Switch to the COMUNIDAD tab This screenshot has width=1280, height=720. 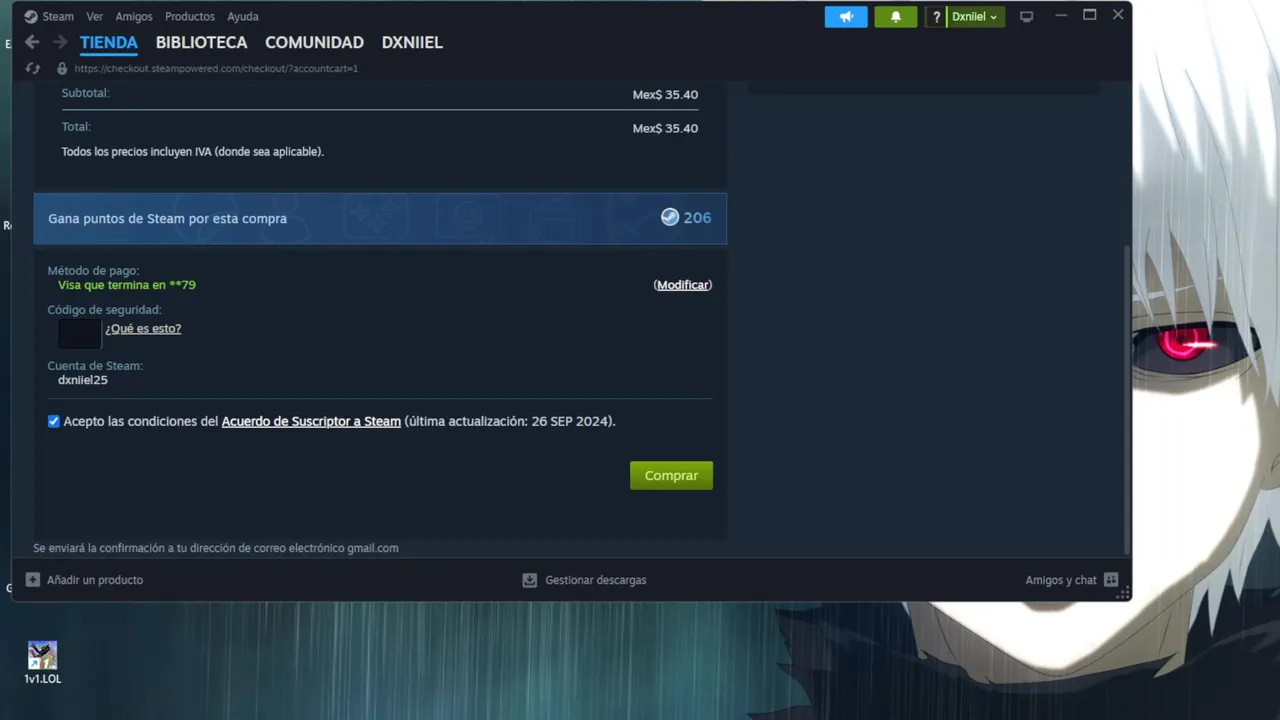(x=314, y=43)
